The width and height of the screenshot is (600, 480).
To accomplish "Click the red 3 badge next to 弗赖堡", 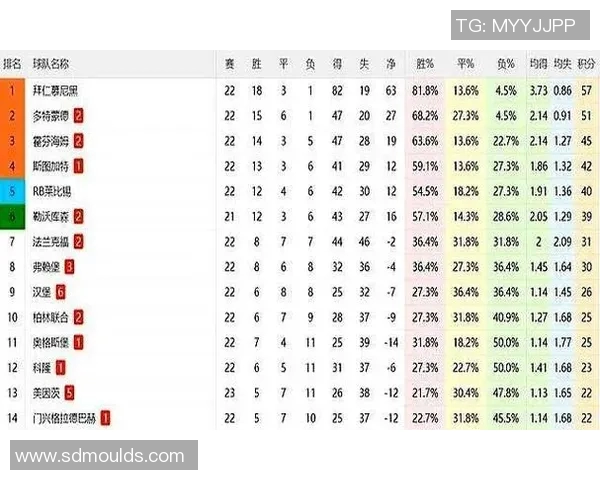I will tap(69, 267).
